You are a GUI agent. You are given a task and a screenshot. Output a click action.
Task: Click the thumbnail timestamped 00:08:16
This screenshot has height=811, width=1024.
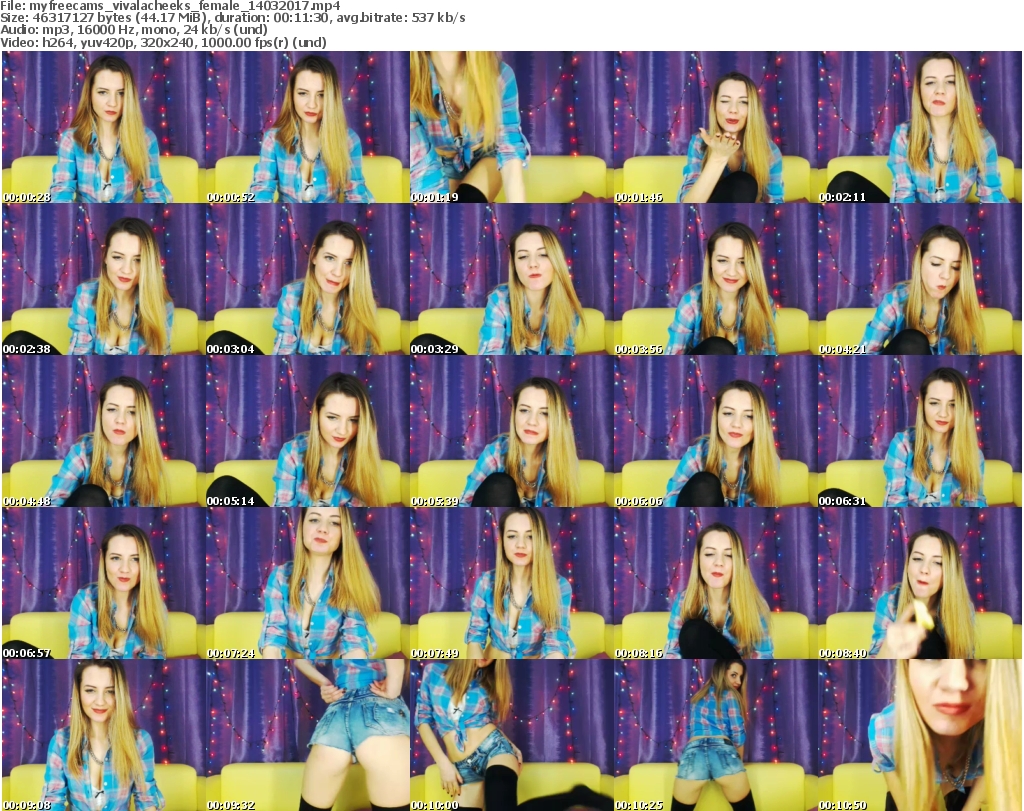pos(716,583)
